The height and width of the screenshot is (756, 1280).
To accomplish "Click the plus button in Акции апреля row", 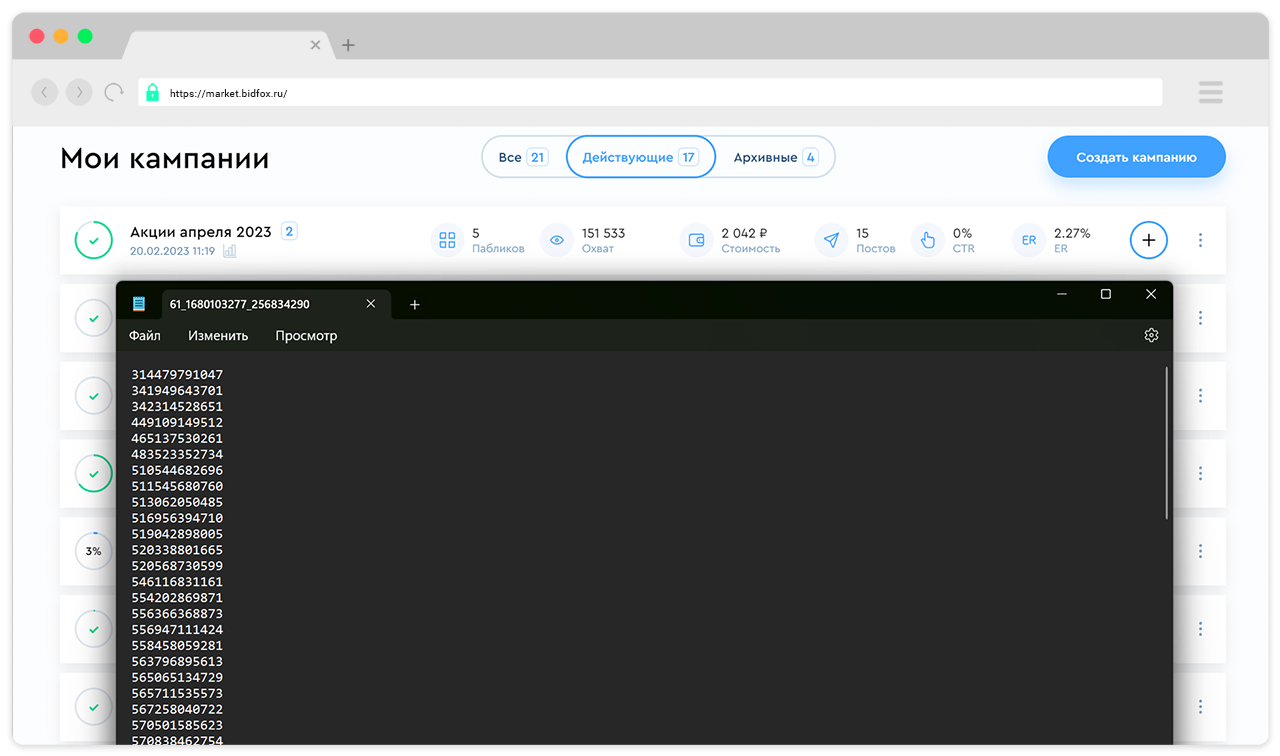I will [1149, 240].
